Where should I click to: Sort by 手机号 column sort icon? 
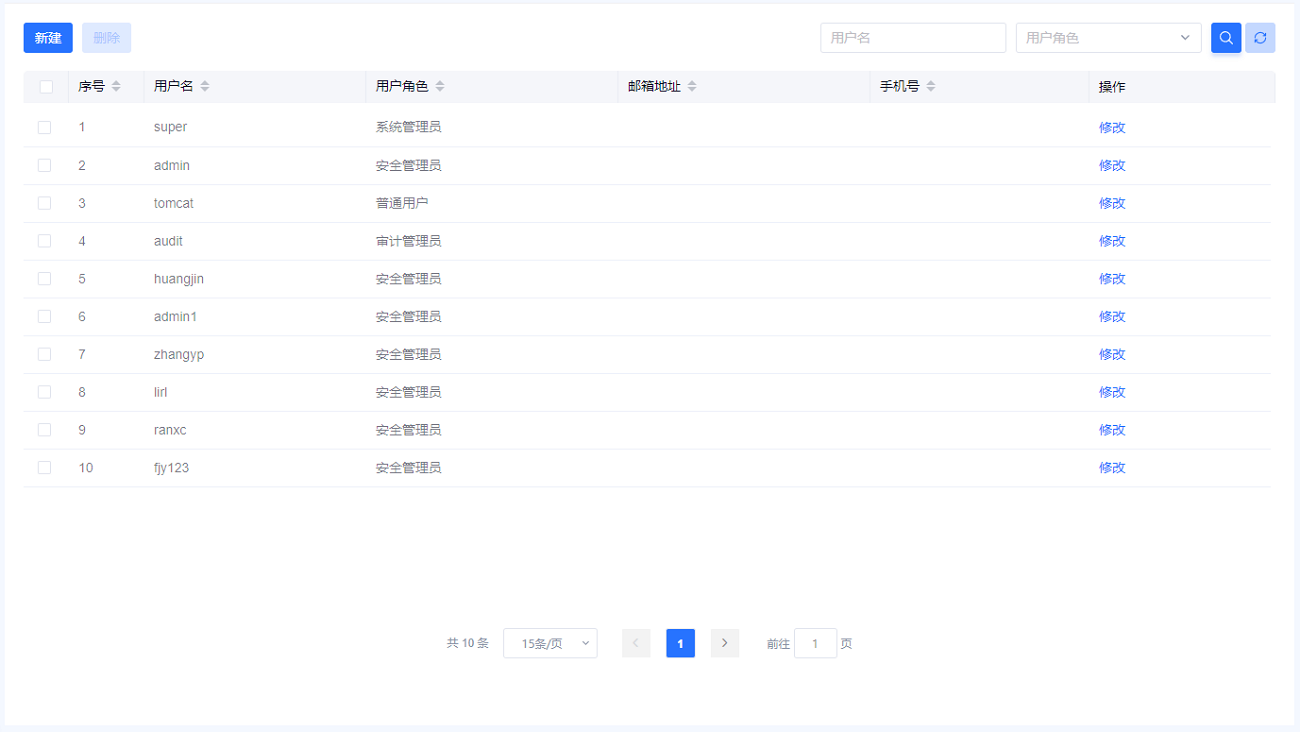pos(931,87)
